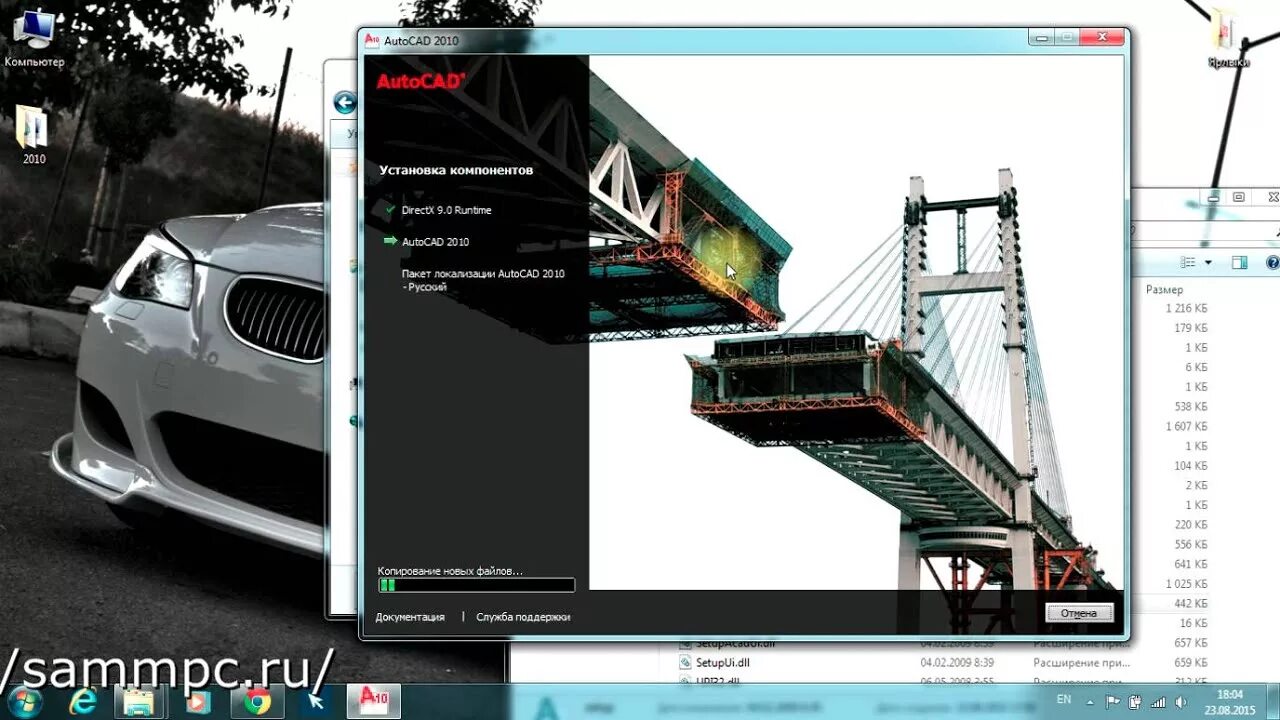Click the 16 КБ size cell
The height and width of the screenshot is (720, 1280).
point(1194,623)
